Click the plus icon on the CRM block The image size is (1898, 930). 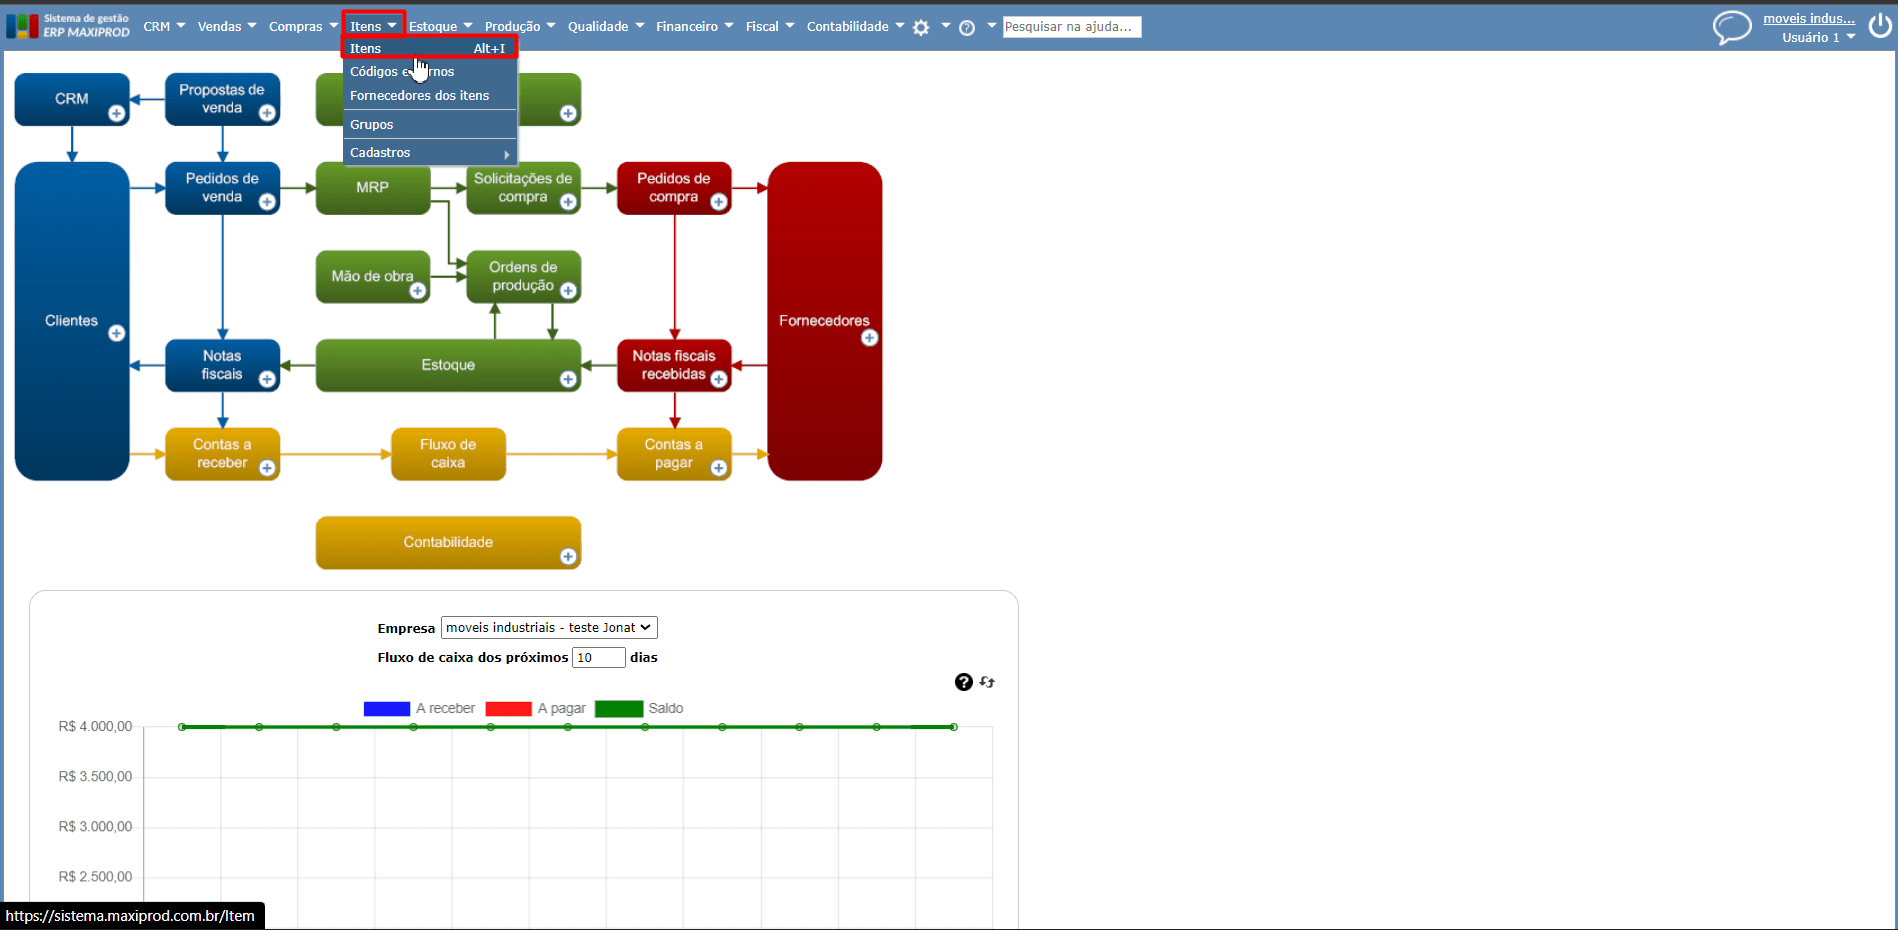tap(117, 113)
